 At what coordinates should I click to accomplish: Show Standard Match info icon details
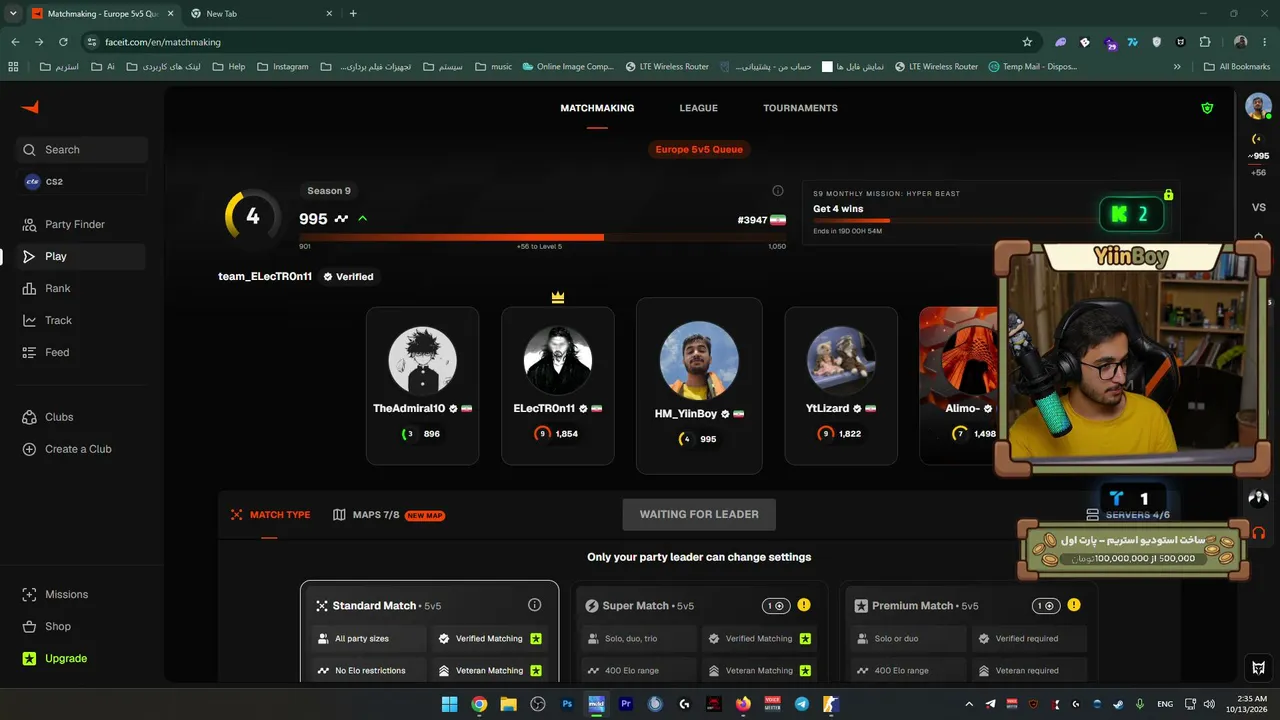coord(534,605)
